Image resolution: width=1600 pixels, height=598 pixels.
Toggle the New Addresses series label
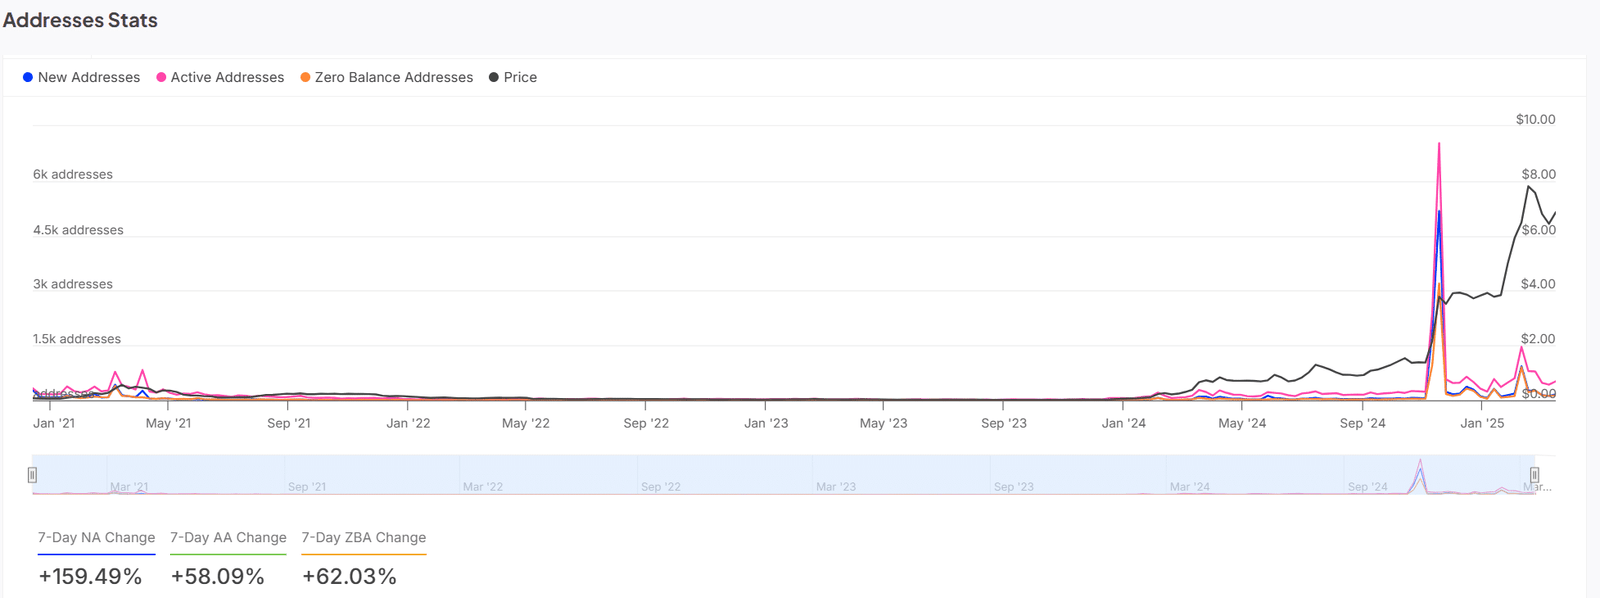(x=89, y=77)
